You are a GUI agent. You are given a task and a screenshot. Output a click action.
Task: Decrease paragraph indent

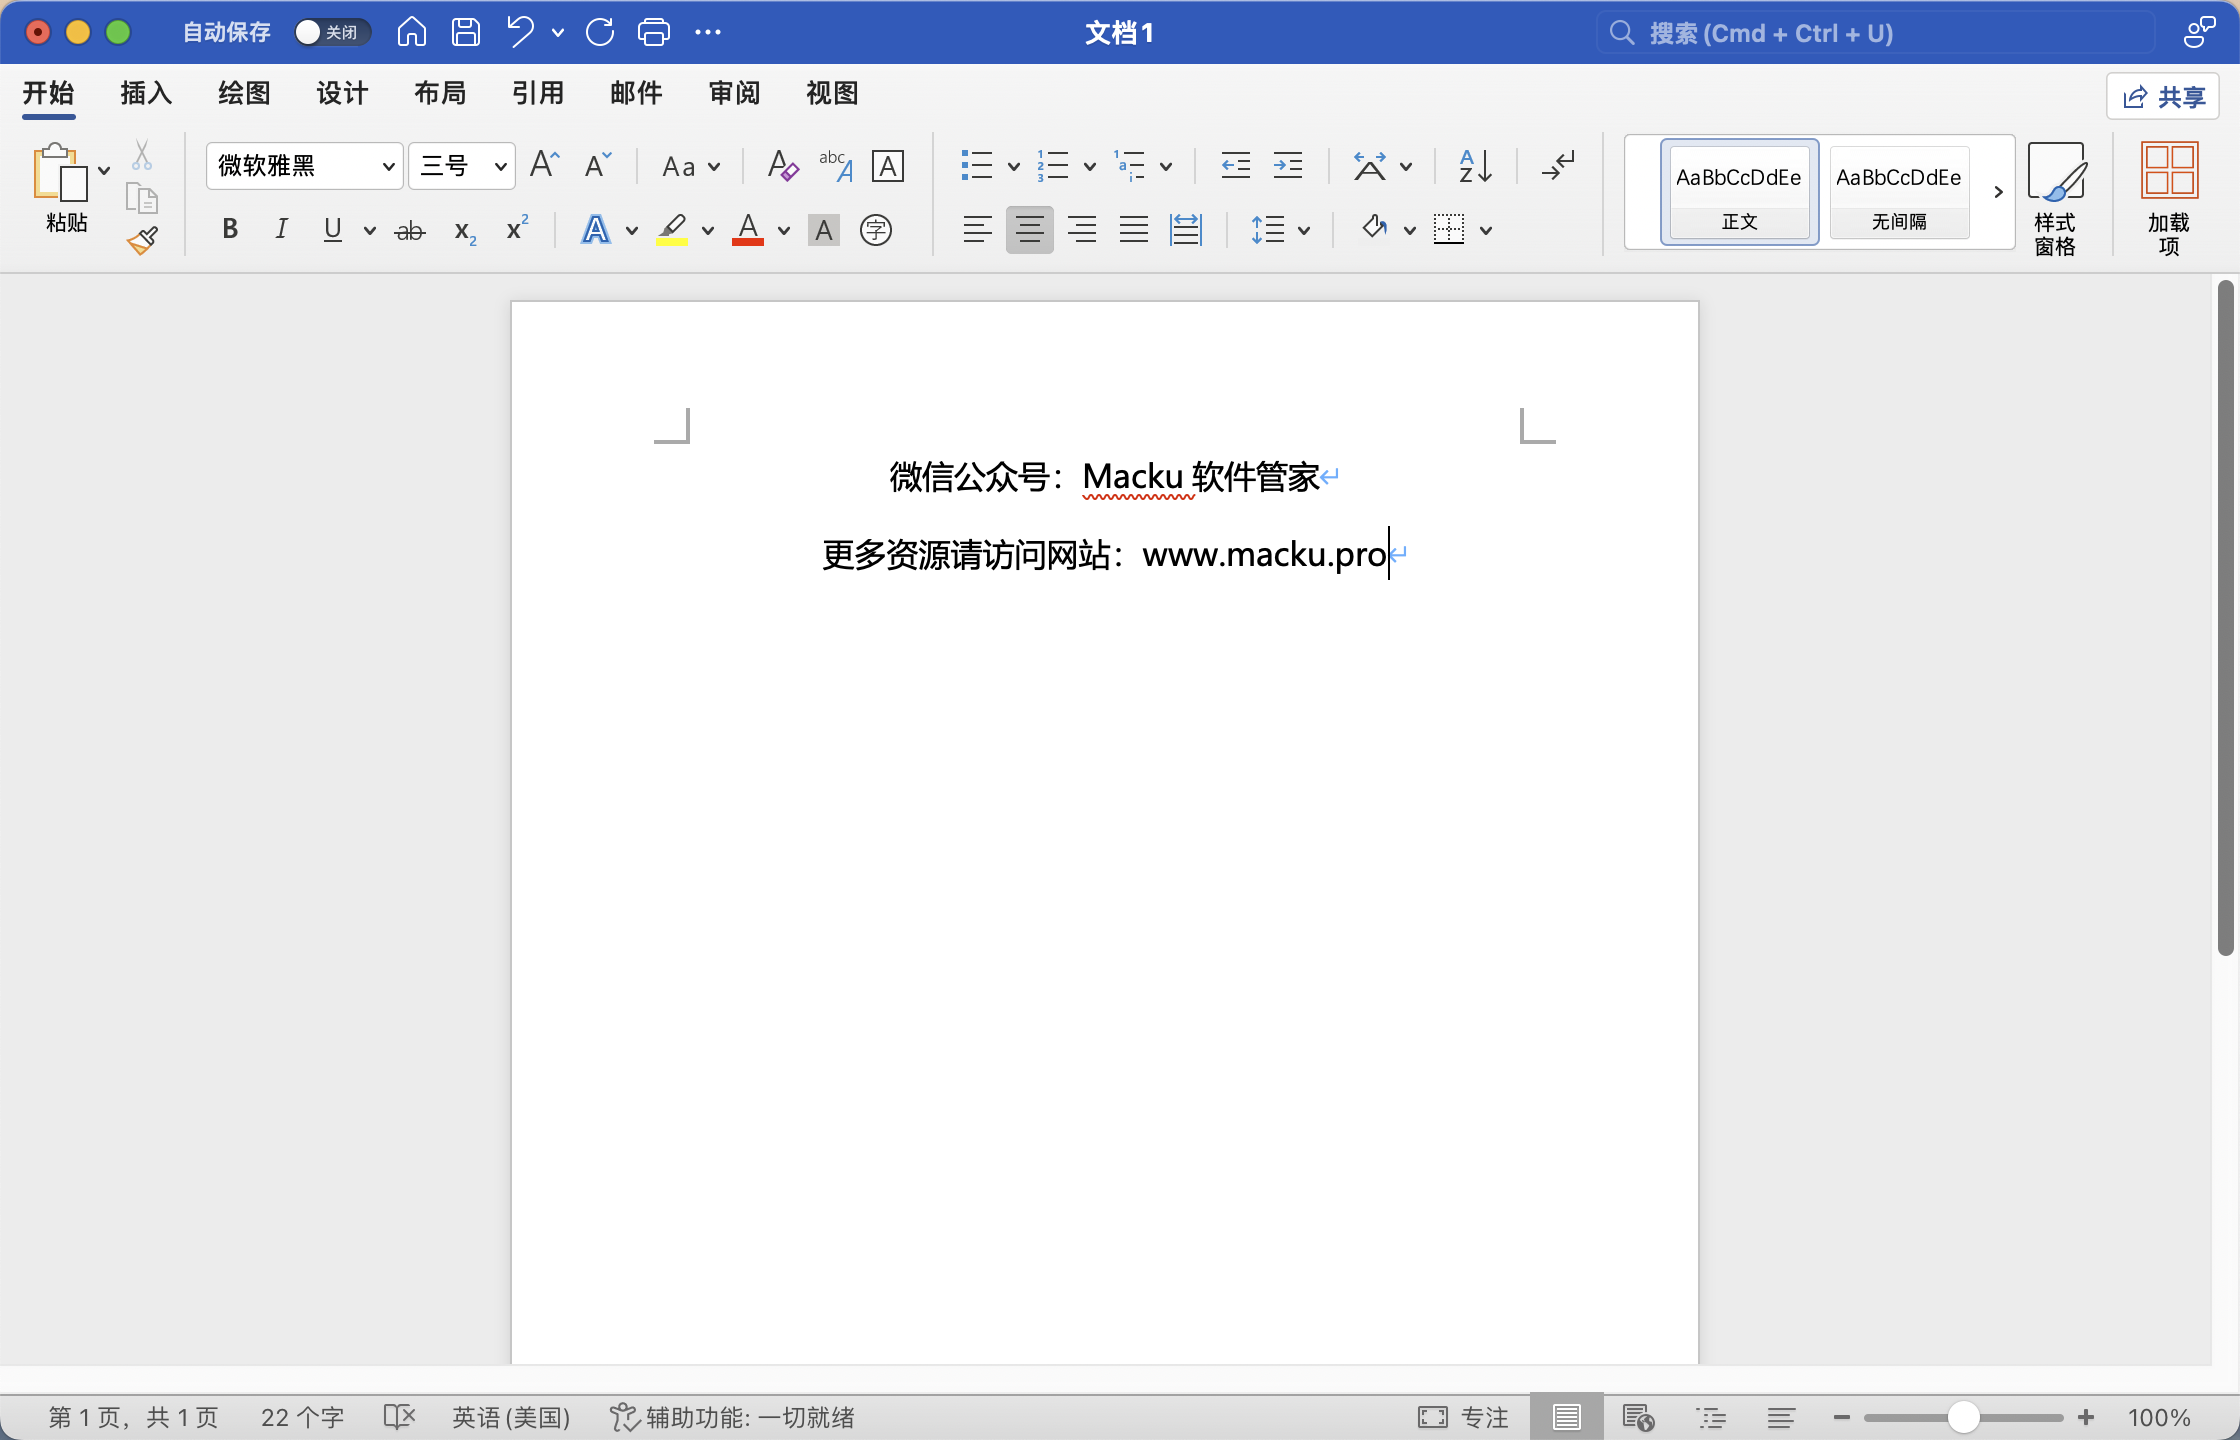pos(1236,165)
